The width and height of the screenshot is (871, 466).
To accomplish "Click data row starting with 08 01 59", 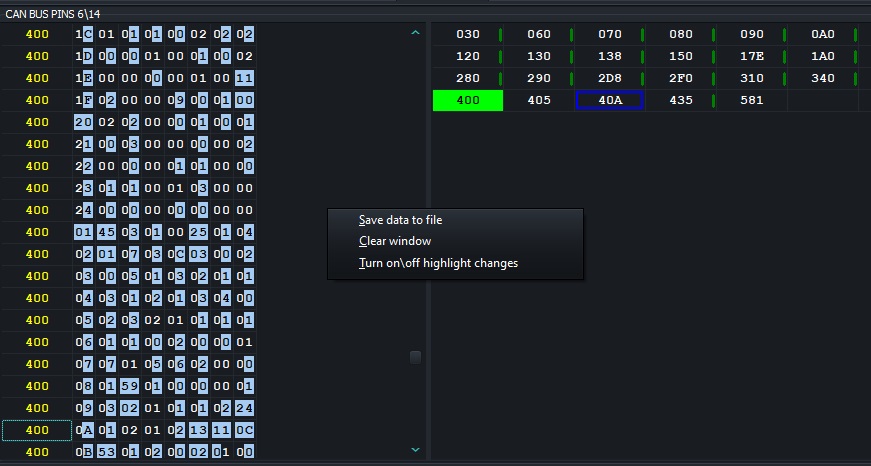I will (x=164, y=386).
